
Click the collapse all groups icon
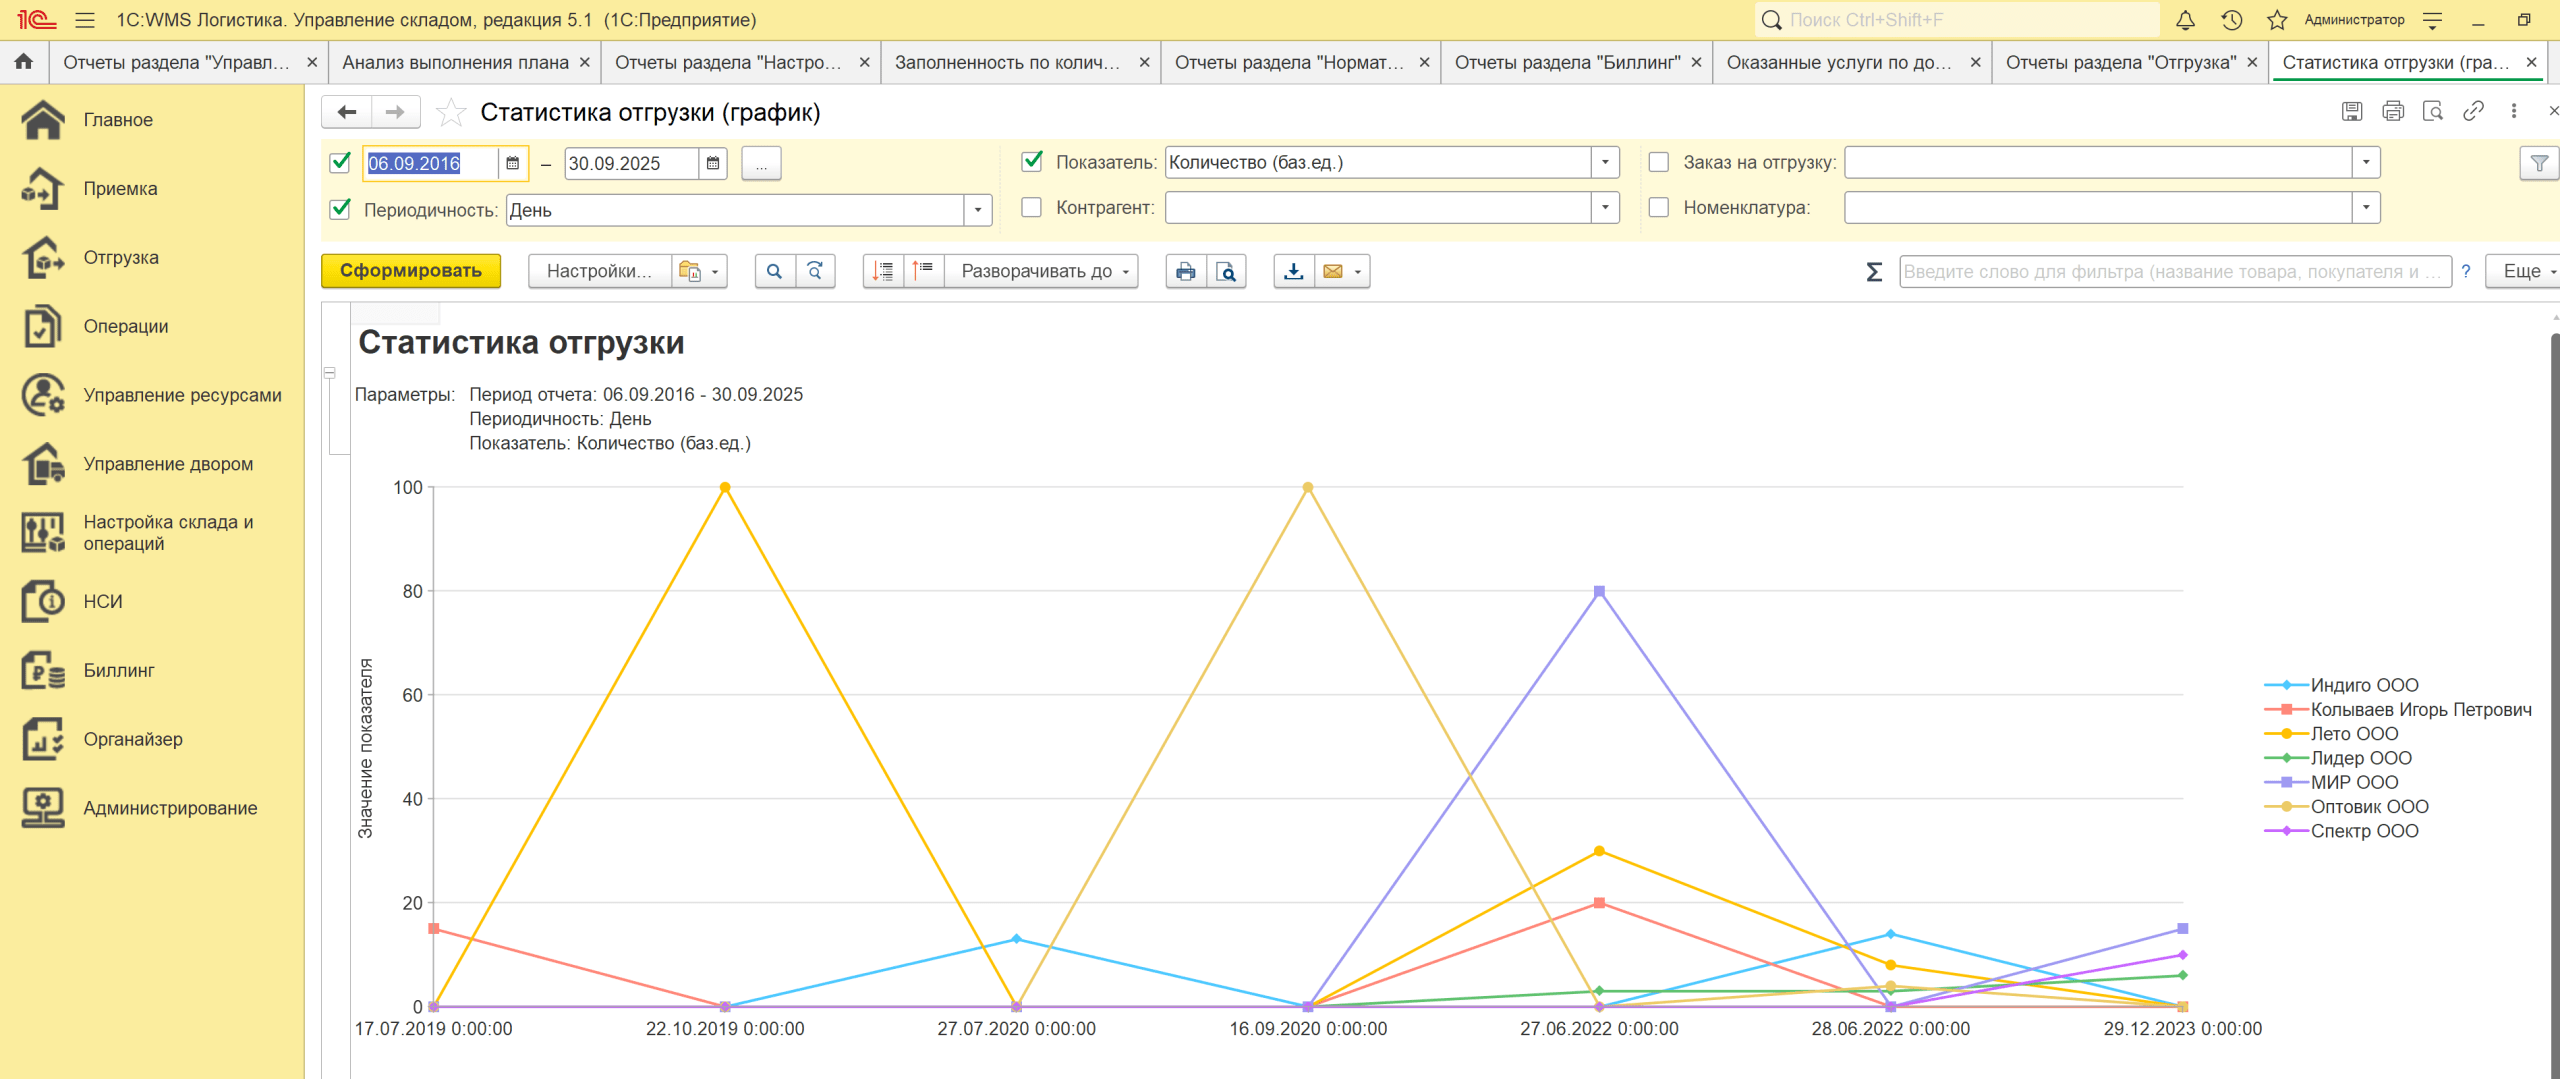click(x=923, y=271)
